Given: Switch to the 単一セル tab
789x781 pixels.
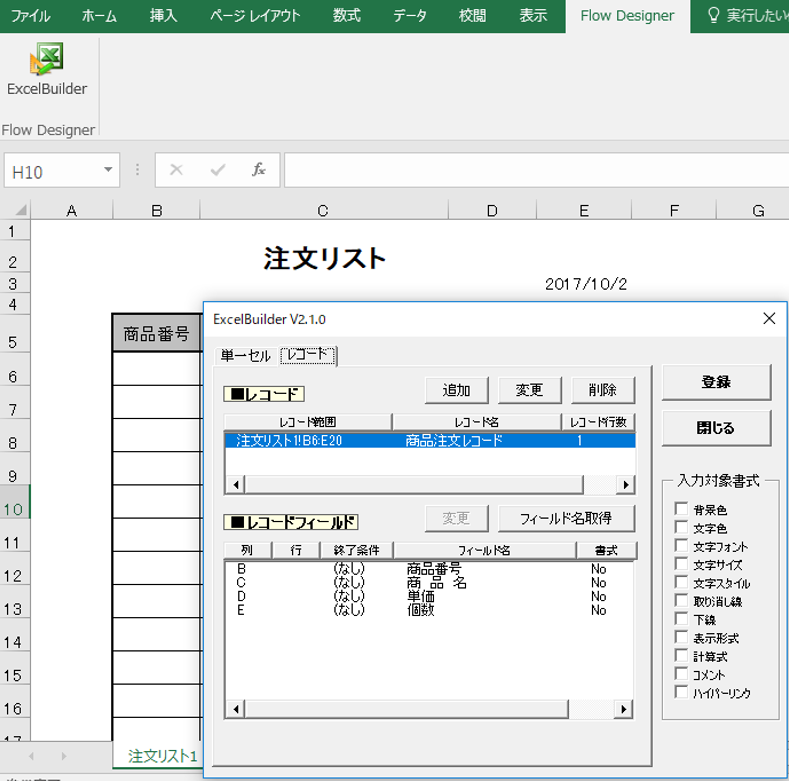Looking at the screenshot, I should [x=246, y=356].
